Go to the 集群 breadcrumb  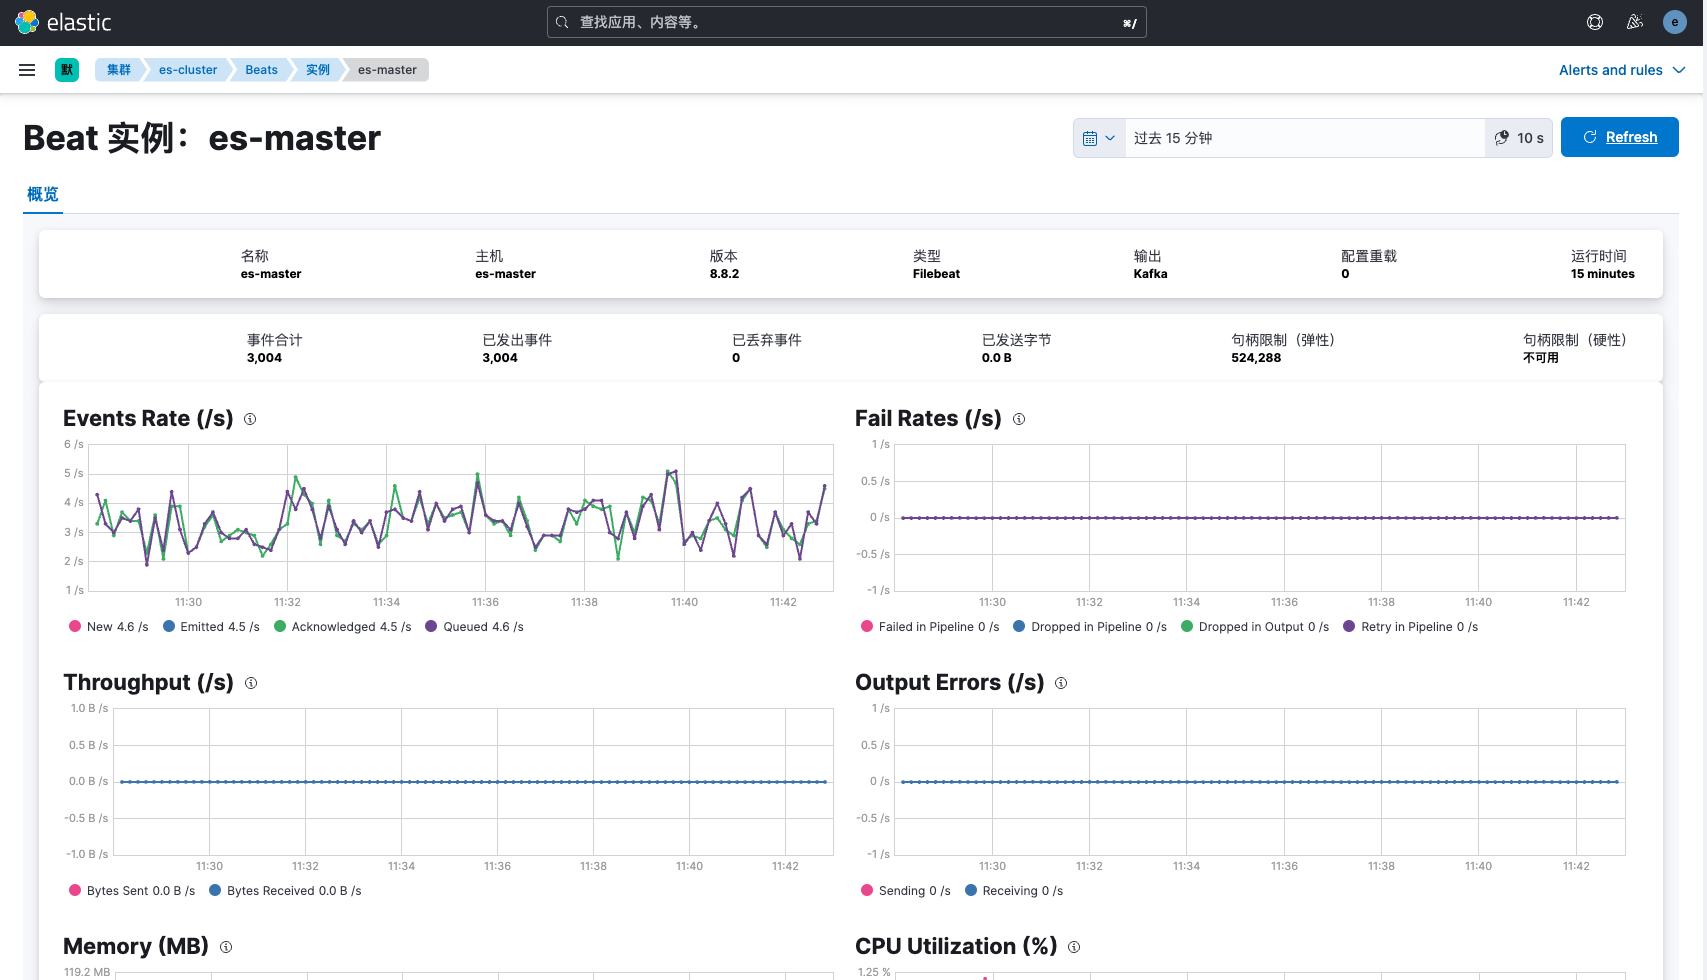point(119,70)
